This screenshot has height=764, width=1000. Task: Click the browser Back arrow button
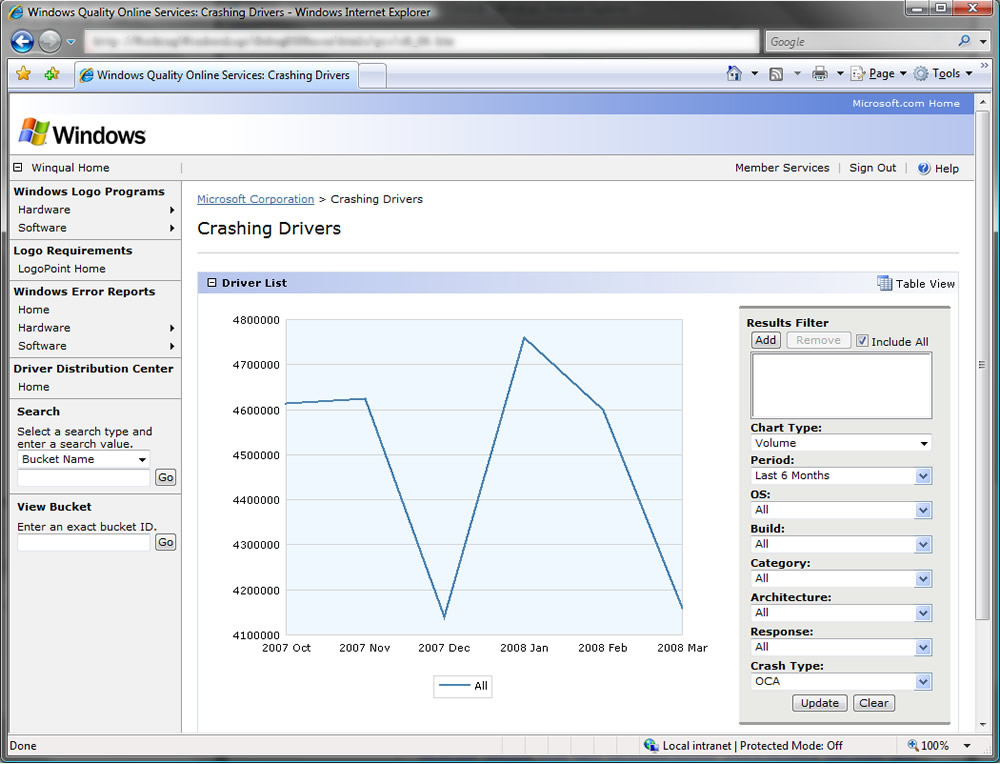click(22, 41)
